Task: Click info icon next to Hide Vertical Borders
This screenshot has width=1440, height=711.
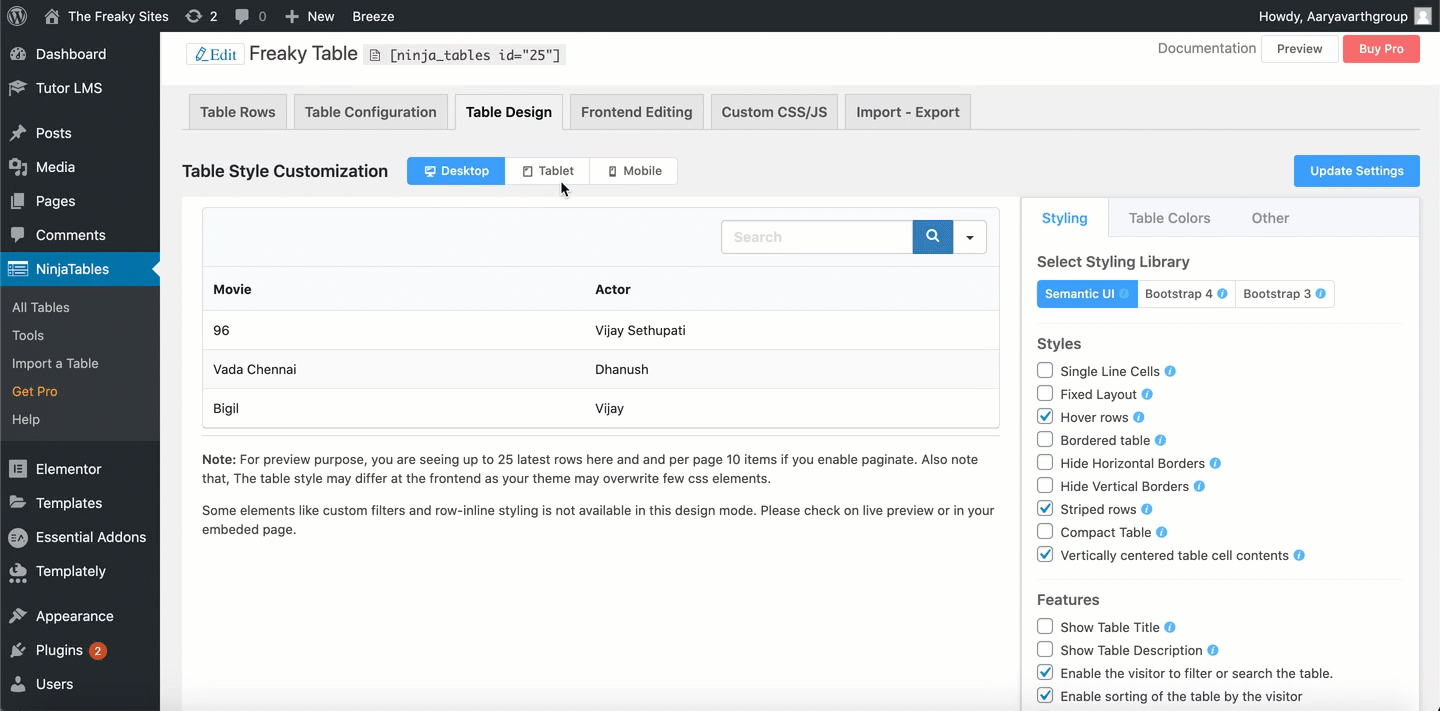Action: pos(1199,486)
